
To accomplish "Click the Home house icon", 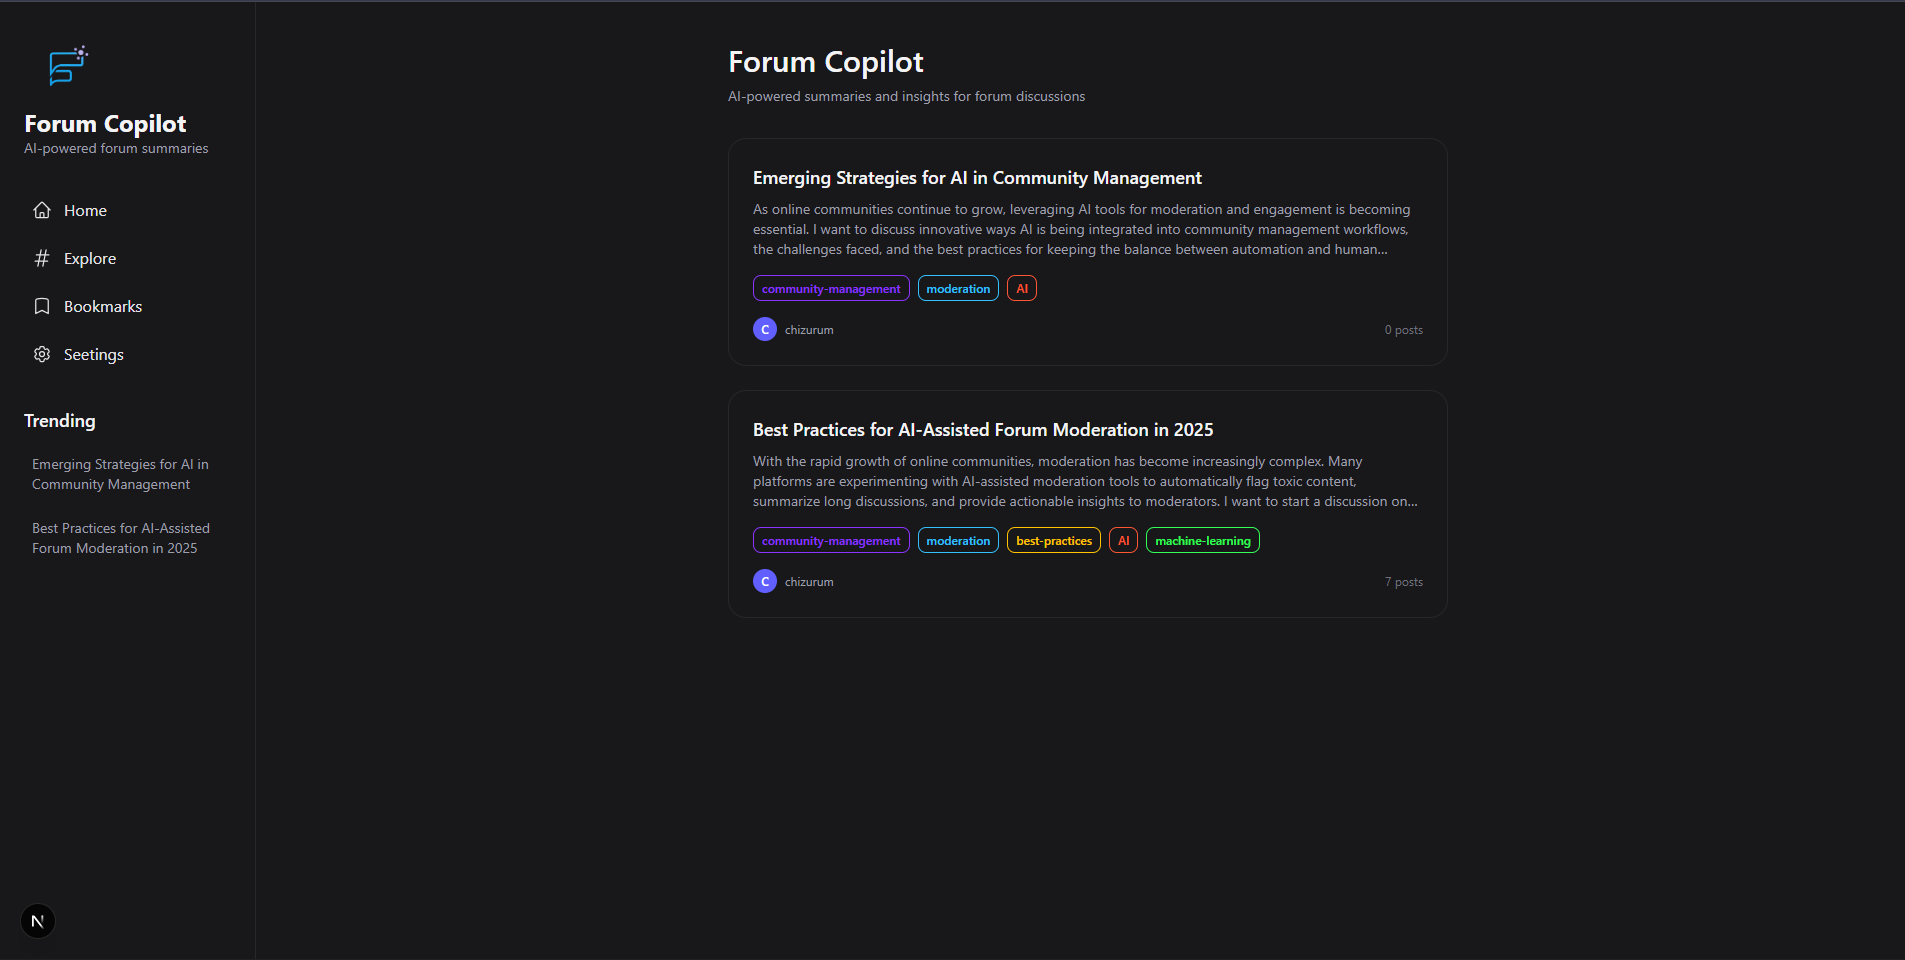I will coord(42,210).
